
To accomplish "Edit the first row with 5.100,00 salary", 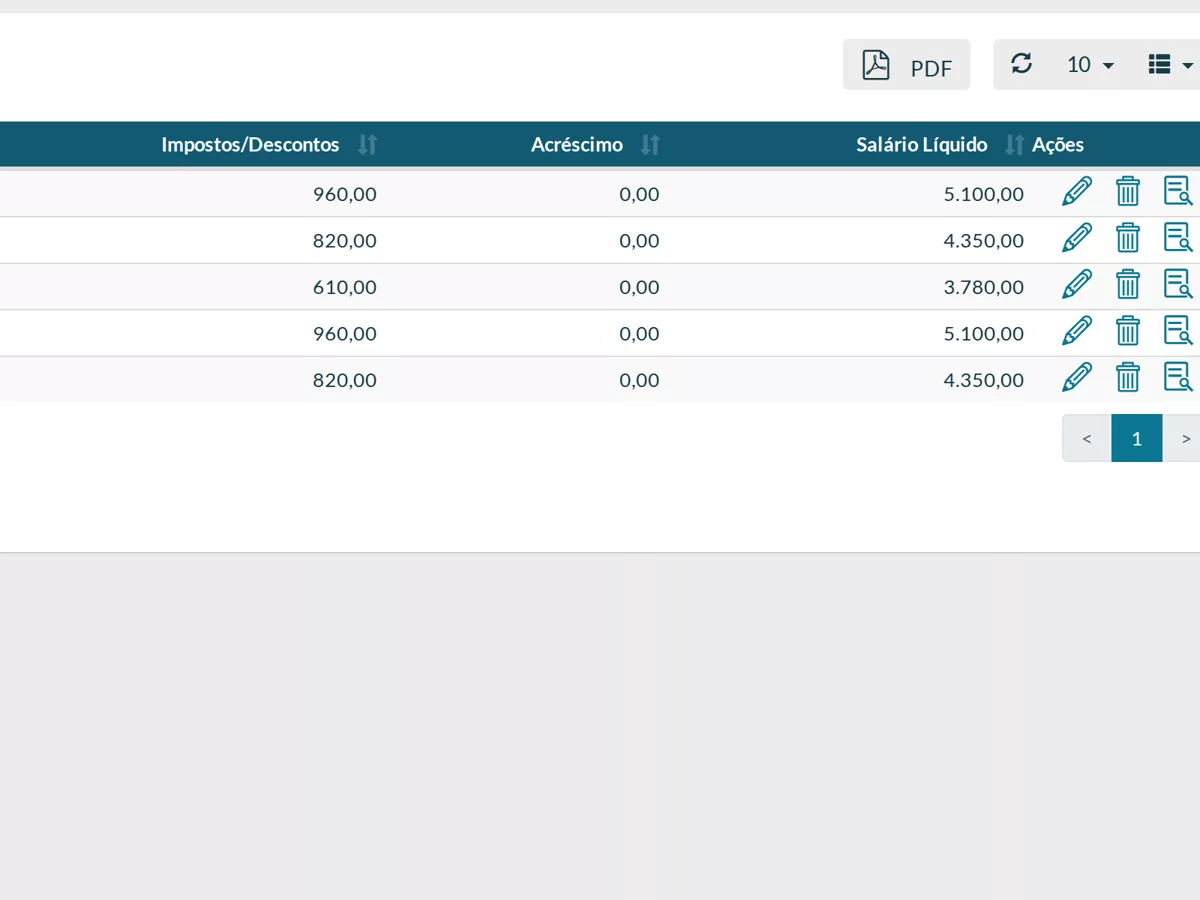I will pyautogui.click(x=1077, y=191).
